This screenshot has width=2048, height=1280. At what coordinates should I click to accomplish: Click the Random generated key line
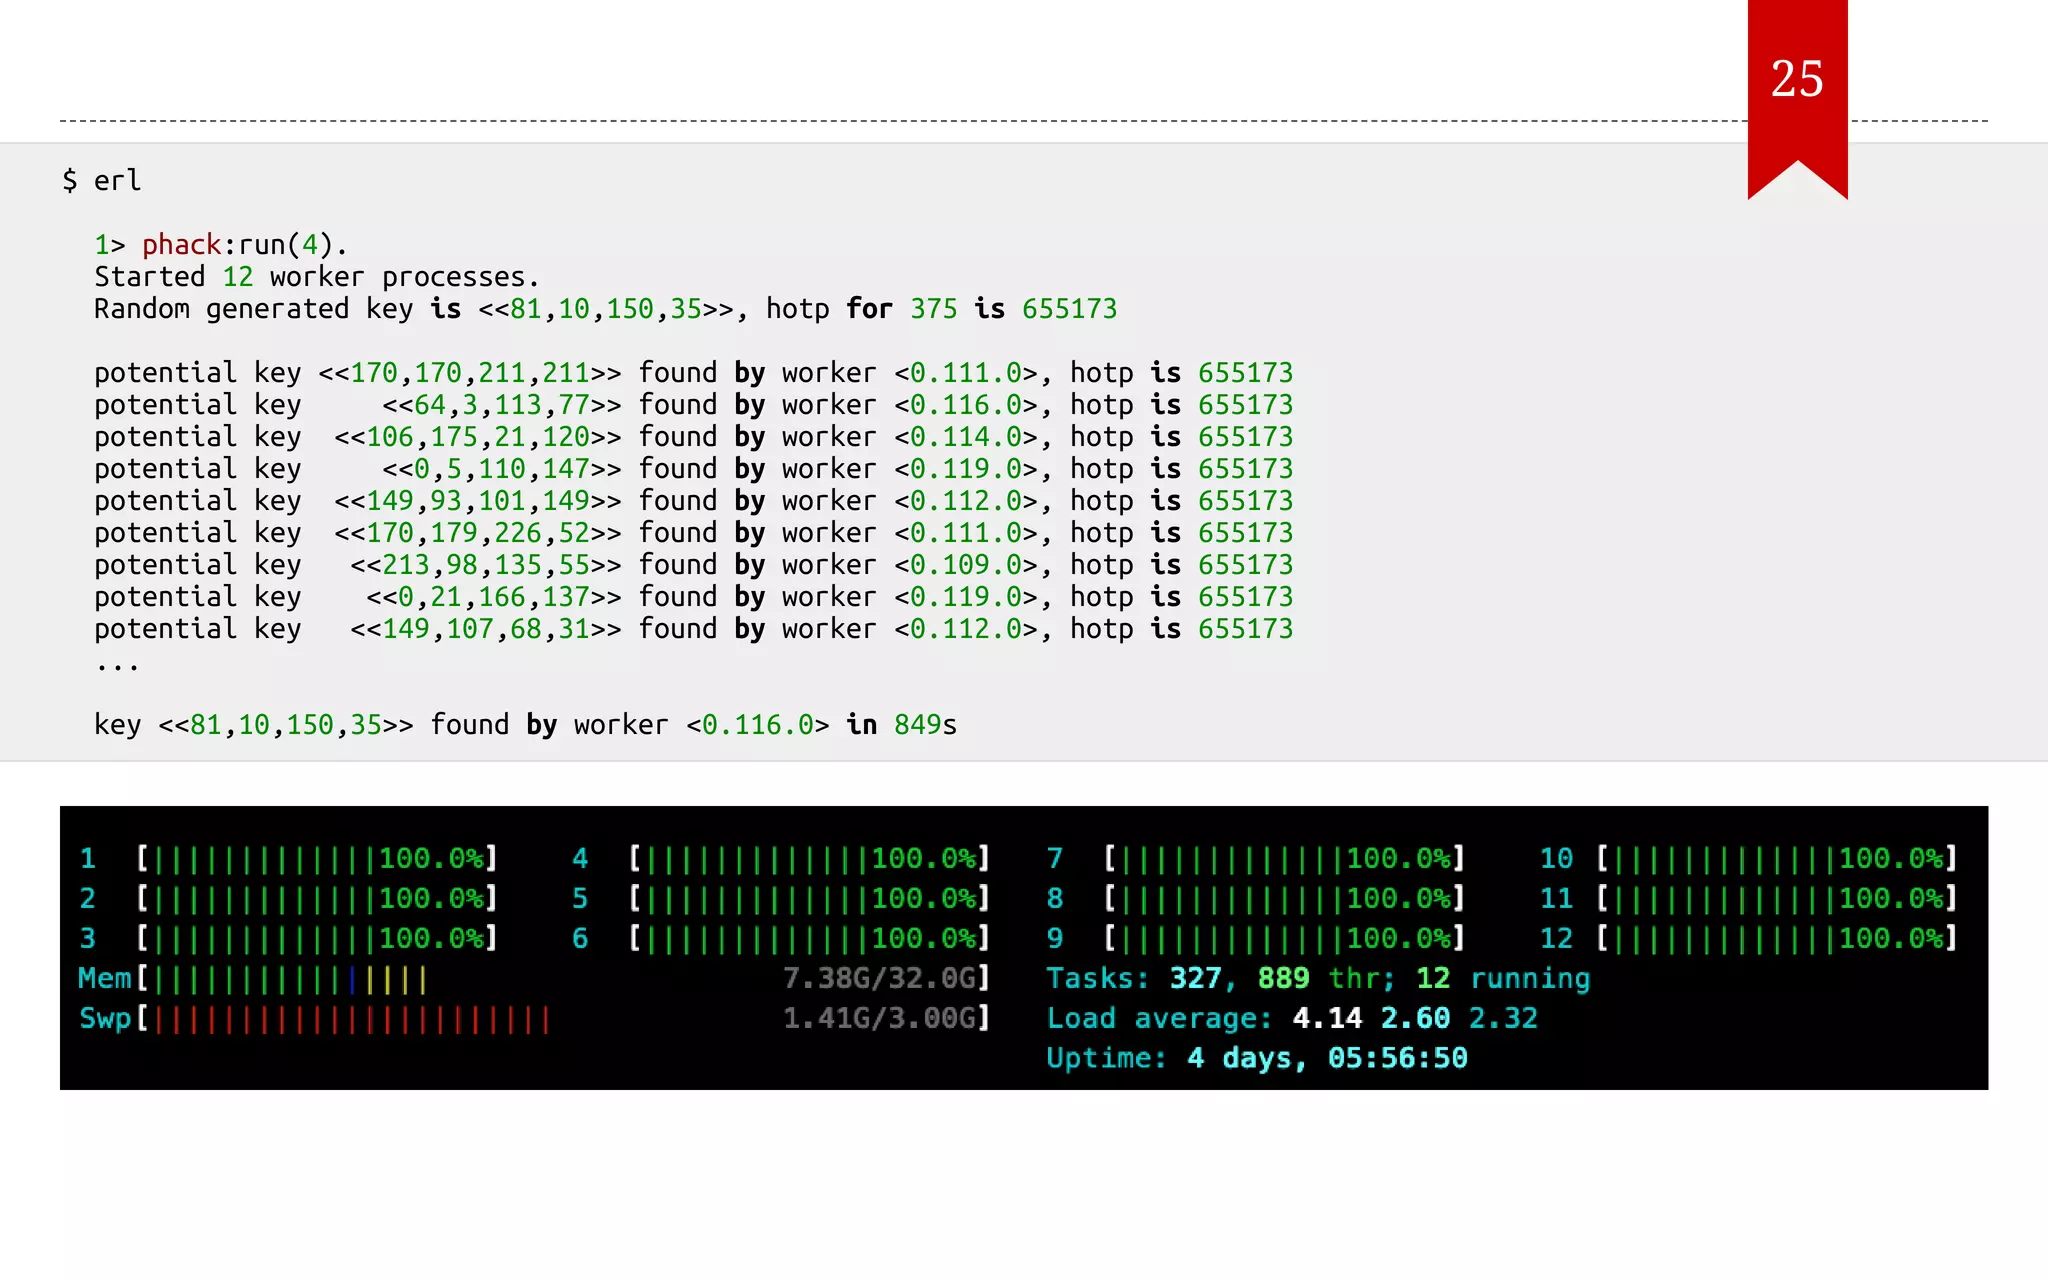(x=604, y=308)
